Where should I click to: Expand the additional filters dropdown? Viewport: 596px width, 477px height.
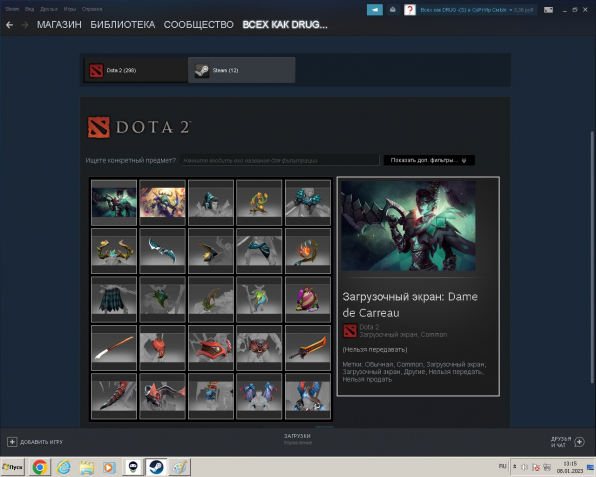[x=429, y=160]
